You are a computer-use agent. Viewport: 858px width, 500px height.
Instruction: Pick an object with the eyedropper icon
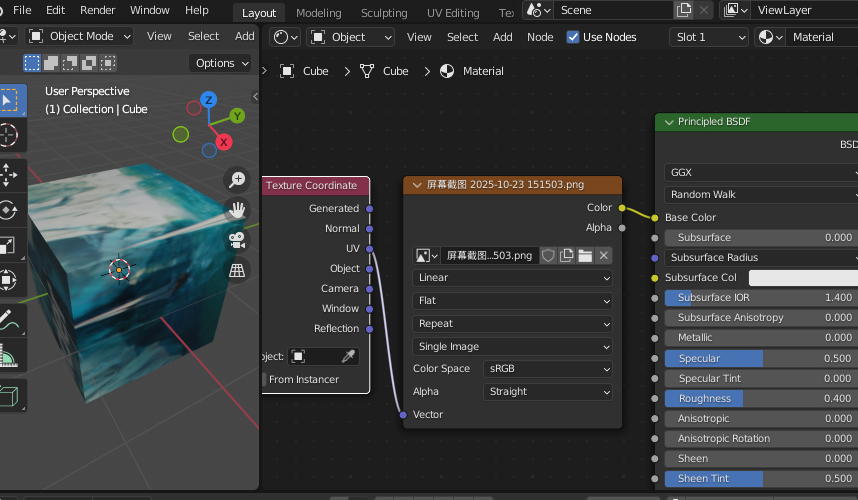[x=348, y=357]
